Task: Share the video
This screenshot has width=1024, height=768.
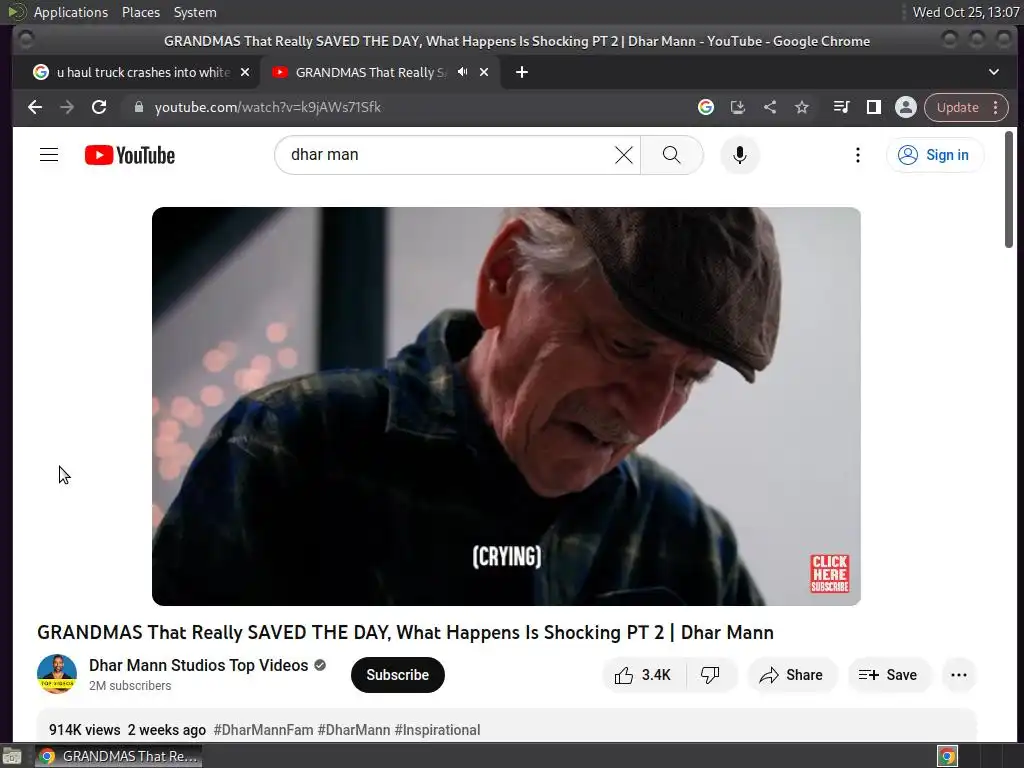Action: point(791,675)
